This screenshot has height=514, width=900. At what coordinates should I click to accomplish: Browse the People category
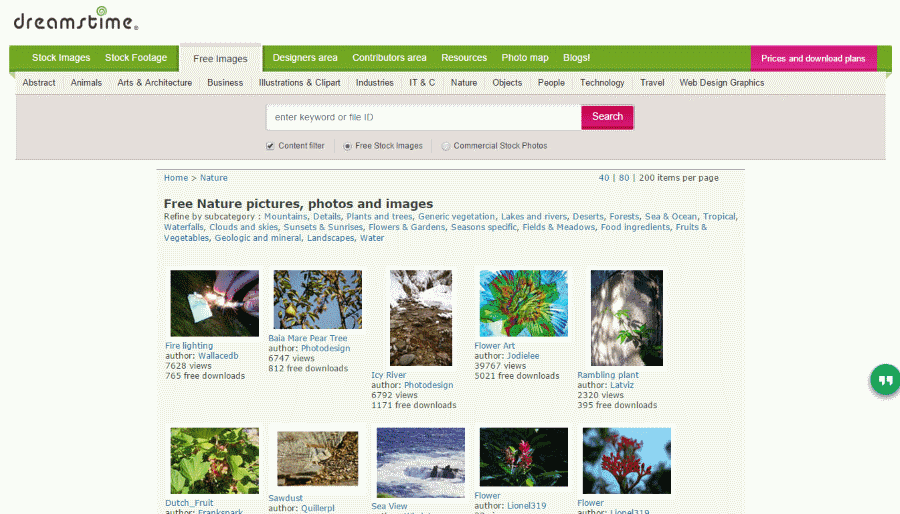pyautogui.click(x=551, y=83)
